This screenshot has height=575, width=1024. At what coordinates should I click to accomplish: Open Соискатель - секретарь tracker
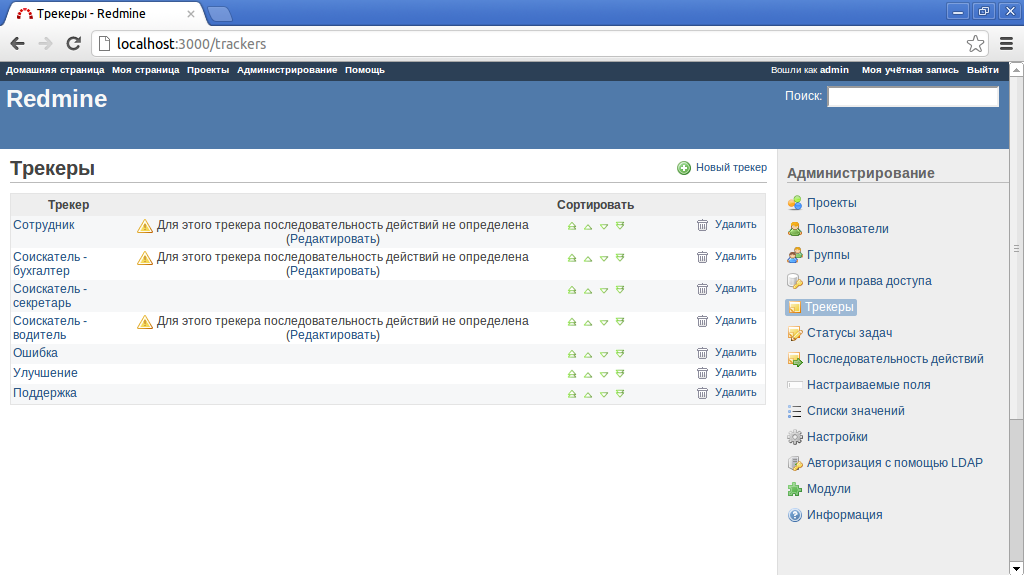(50, 296)
